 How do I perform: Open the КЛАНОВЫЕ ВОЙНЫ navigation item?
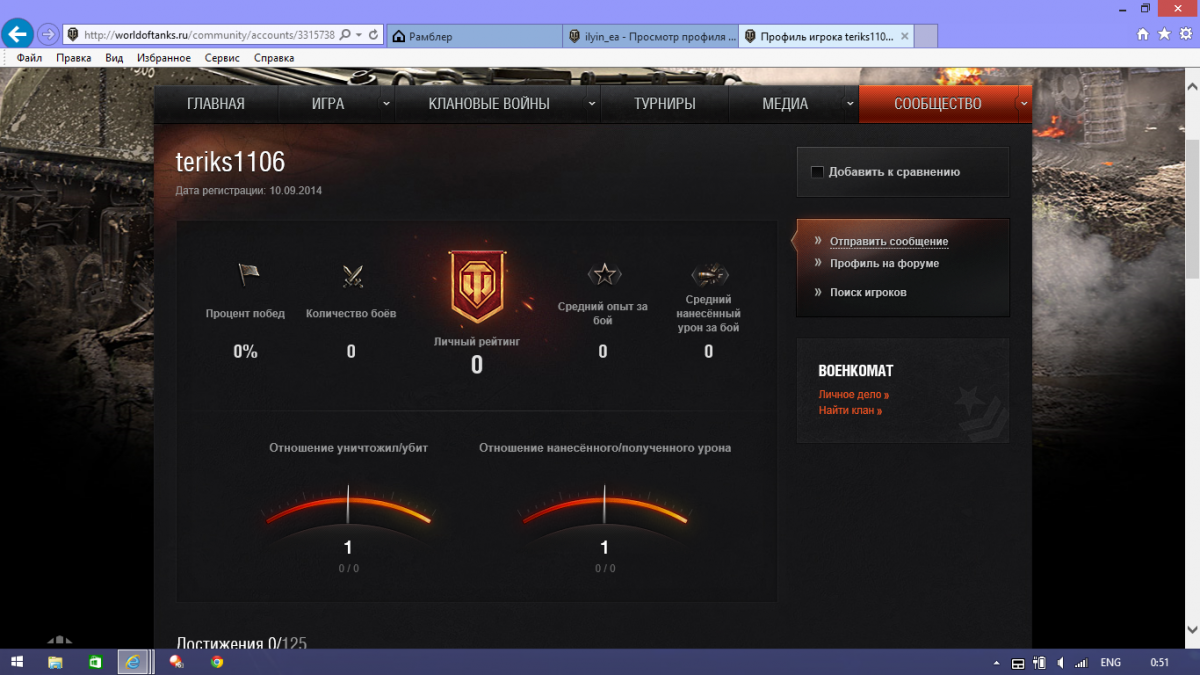click(x=489, y=104)
